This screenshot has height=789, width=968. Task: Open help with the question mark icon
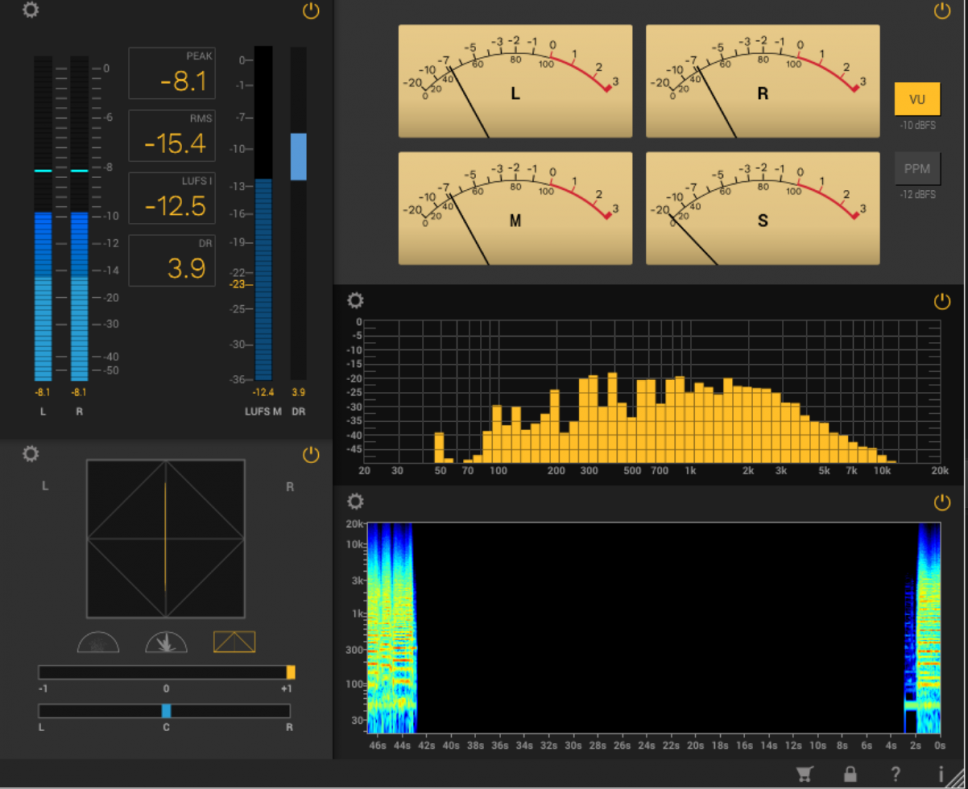896,773
